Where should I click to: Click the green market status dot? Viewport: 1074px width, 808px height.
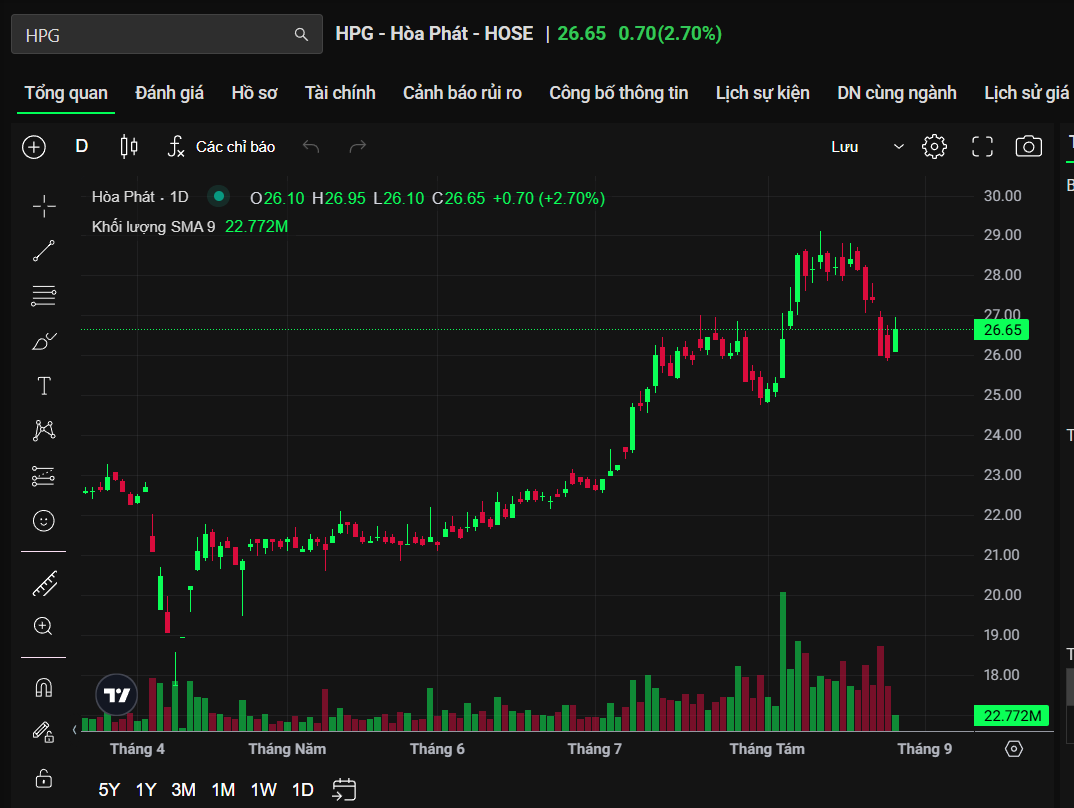[x=218, y=197]
